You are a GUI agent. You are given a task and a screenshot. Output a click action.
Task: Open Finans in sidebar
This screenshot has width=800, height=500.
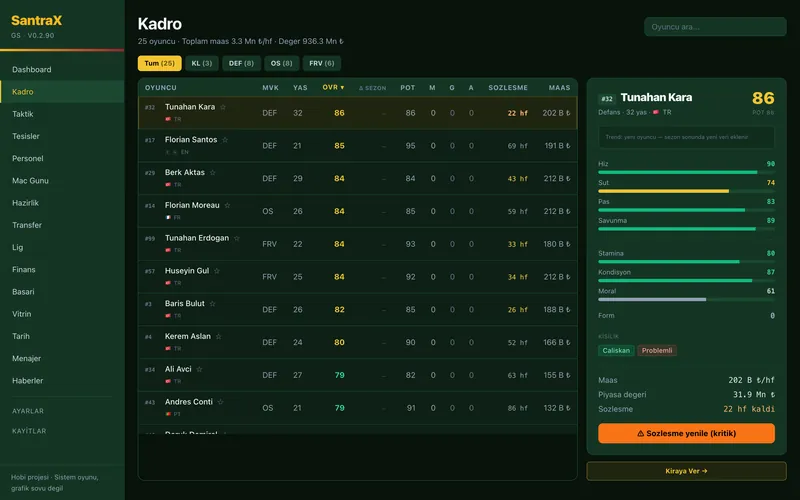[62, 269]
